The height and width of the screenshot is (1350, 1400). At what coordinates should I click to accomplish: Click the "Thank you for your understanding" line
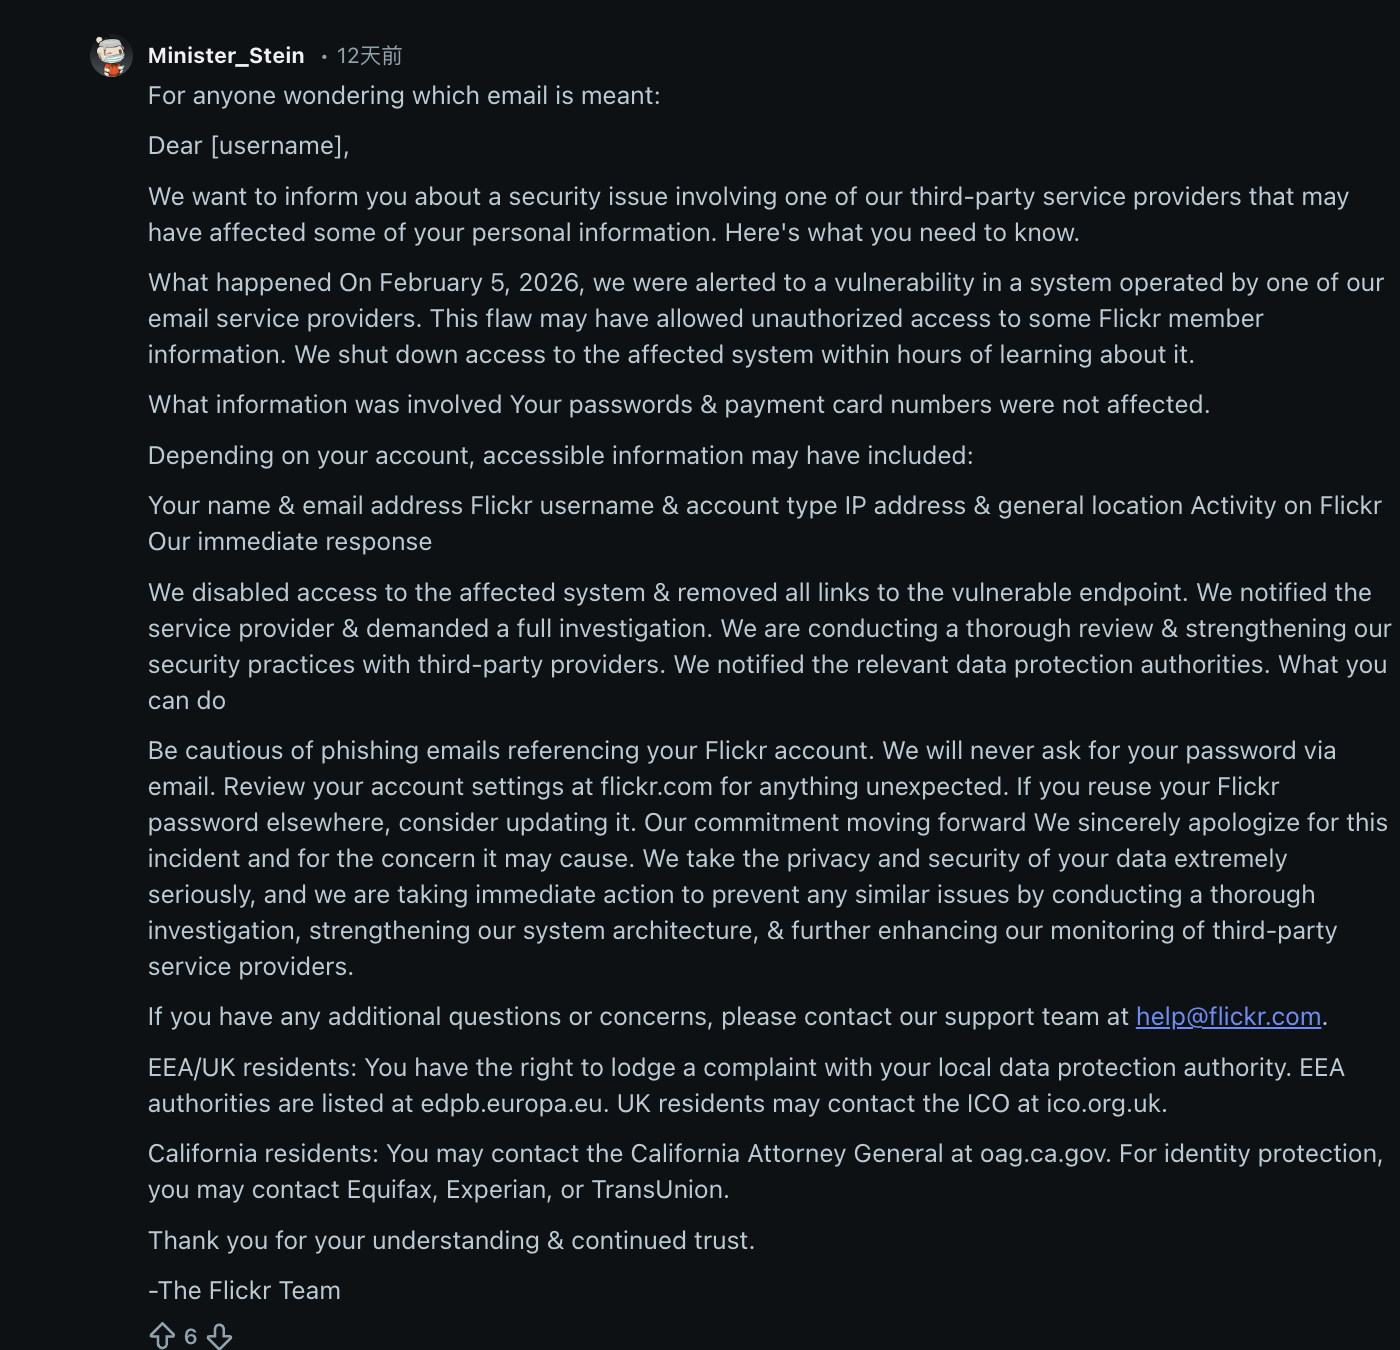click(x=451, y=1241)
